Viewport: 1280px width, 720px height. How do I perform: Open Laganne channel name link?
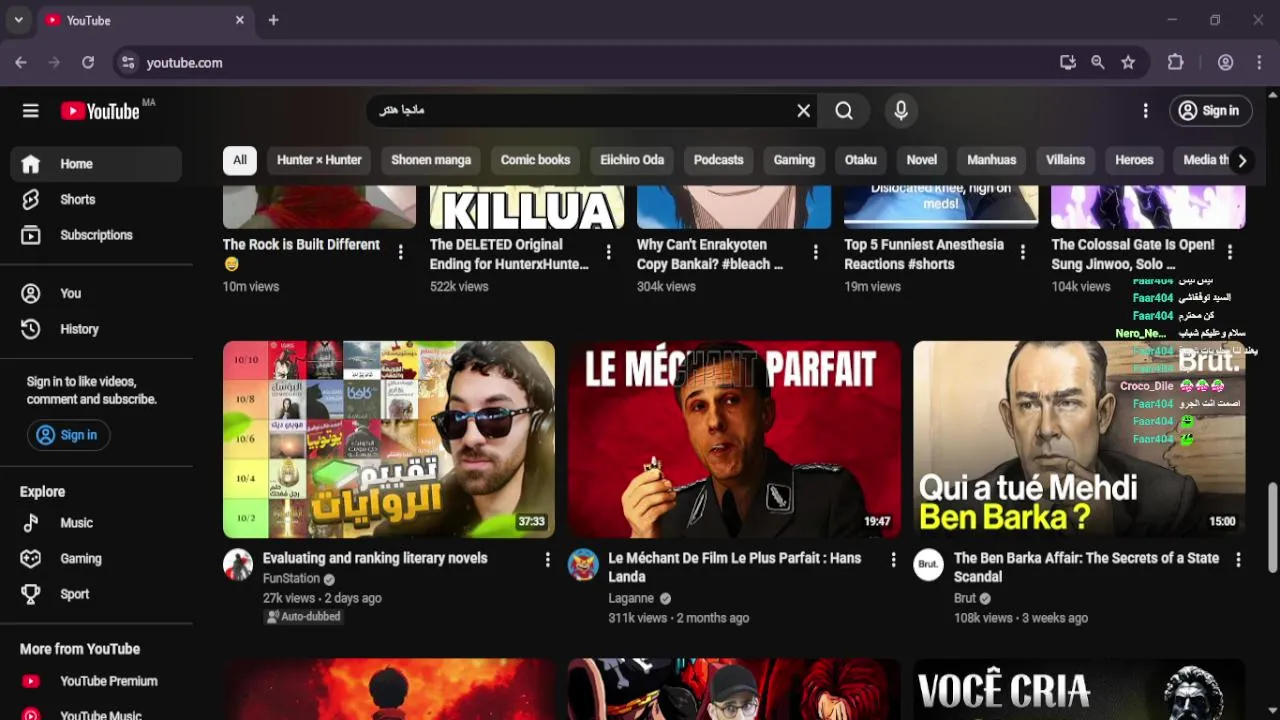(631, 599)
